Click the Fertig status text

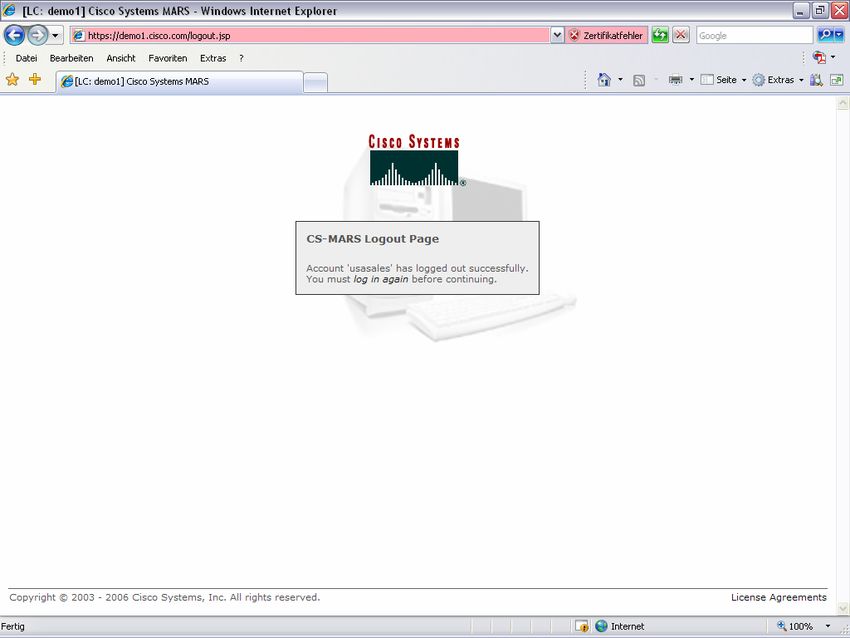click(x=13, y=627)
